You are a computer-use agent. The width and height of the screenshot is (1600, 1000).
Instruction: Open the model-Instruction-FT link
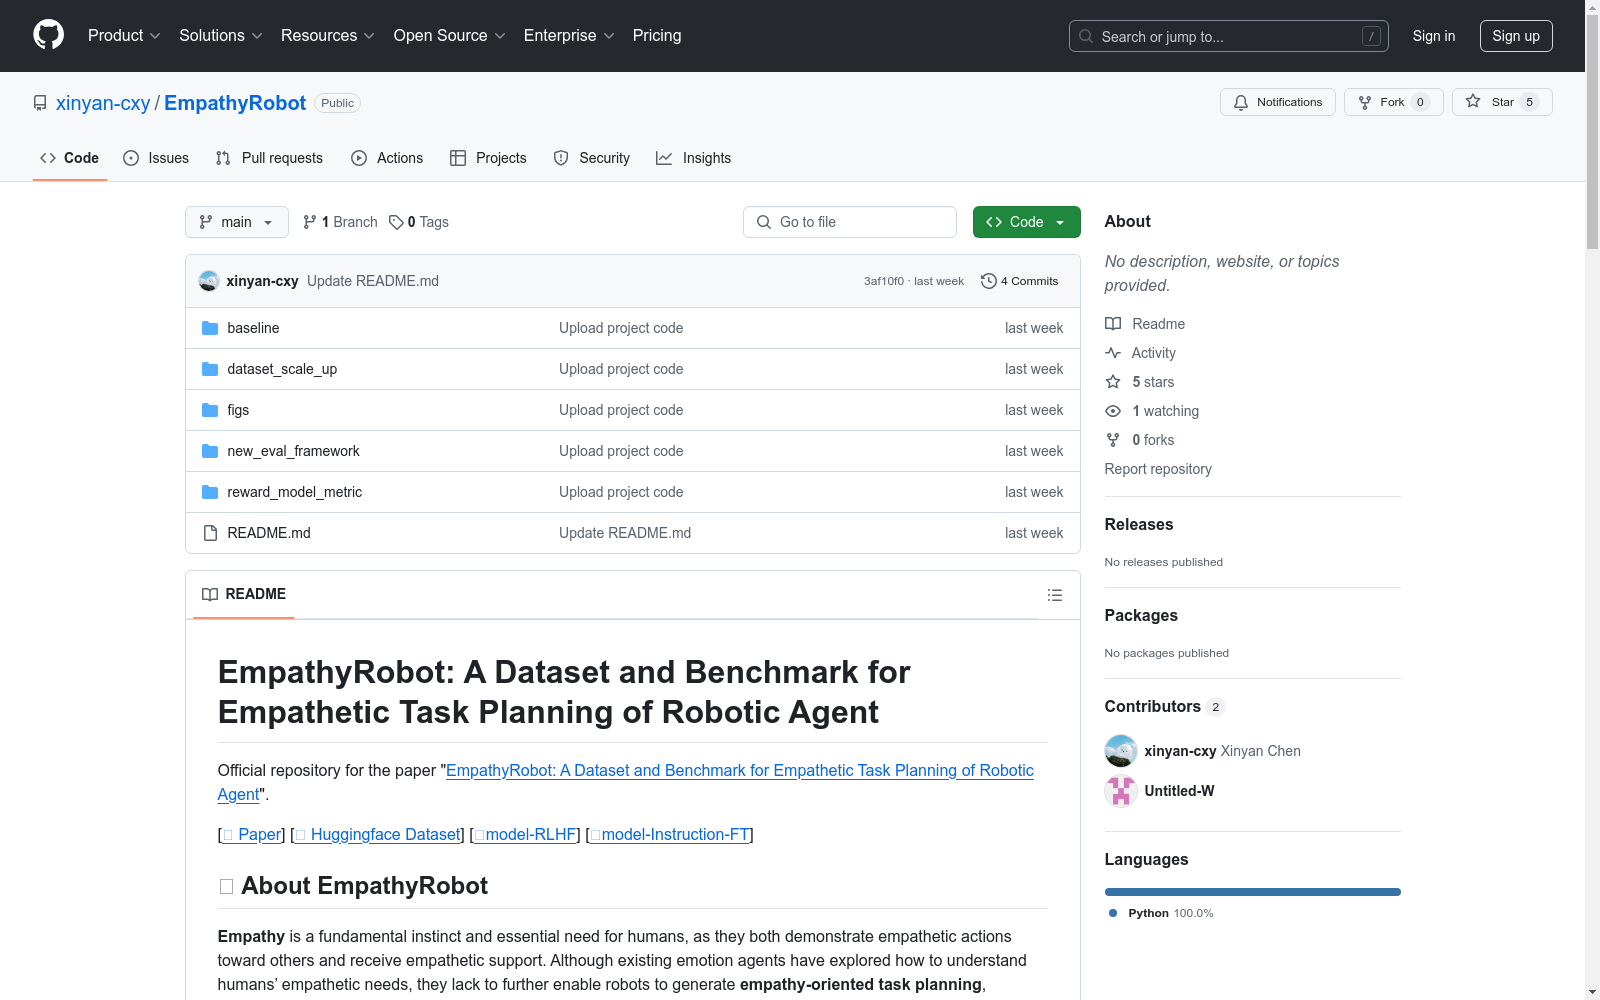(669, 834)
